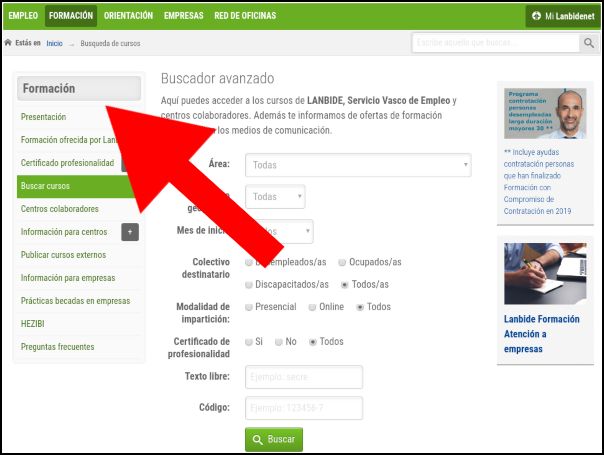Select the FORMACIÓN menu tab
Image resolution: width=604 pixels, height=455 pixels.
pos(71,16)
